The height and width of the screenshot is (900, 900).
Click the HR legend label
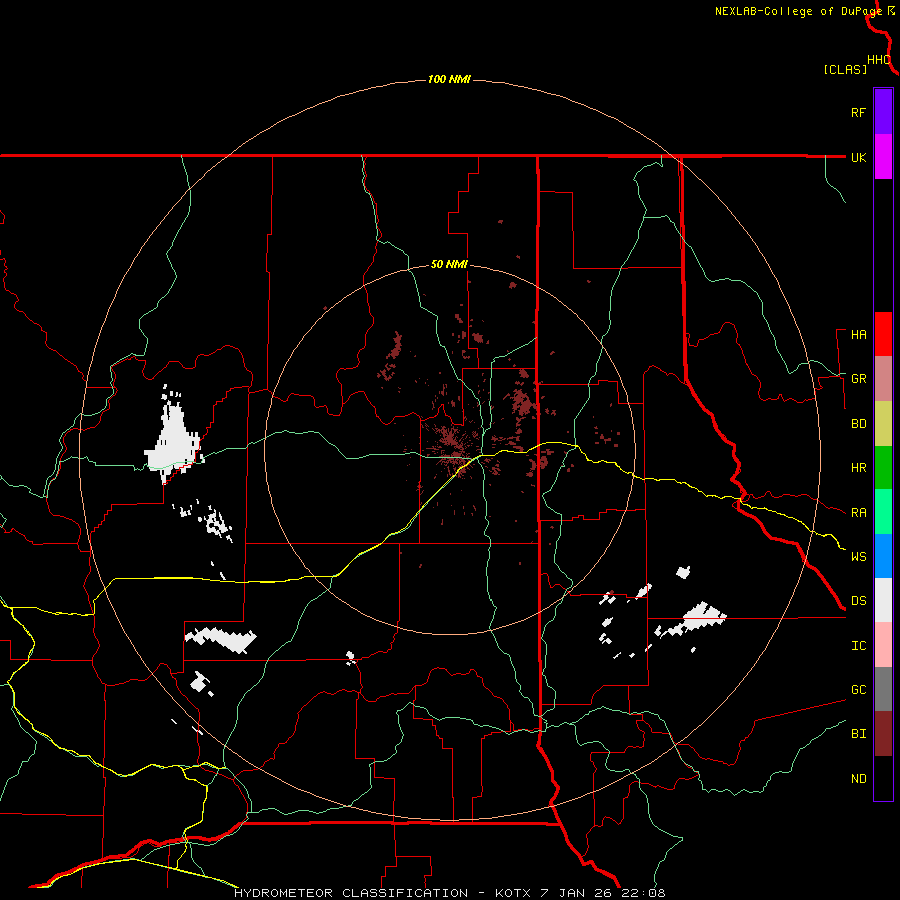coord(858,468)
